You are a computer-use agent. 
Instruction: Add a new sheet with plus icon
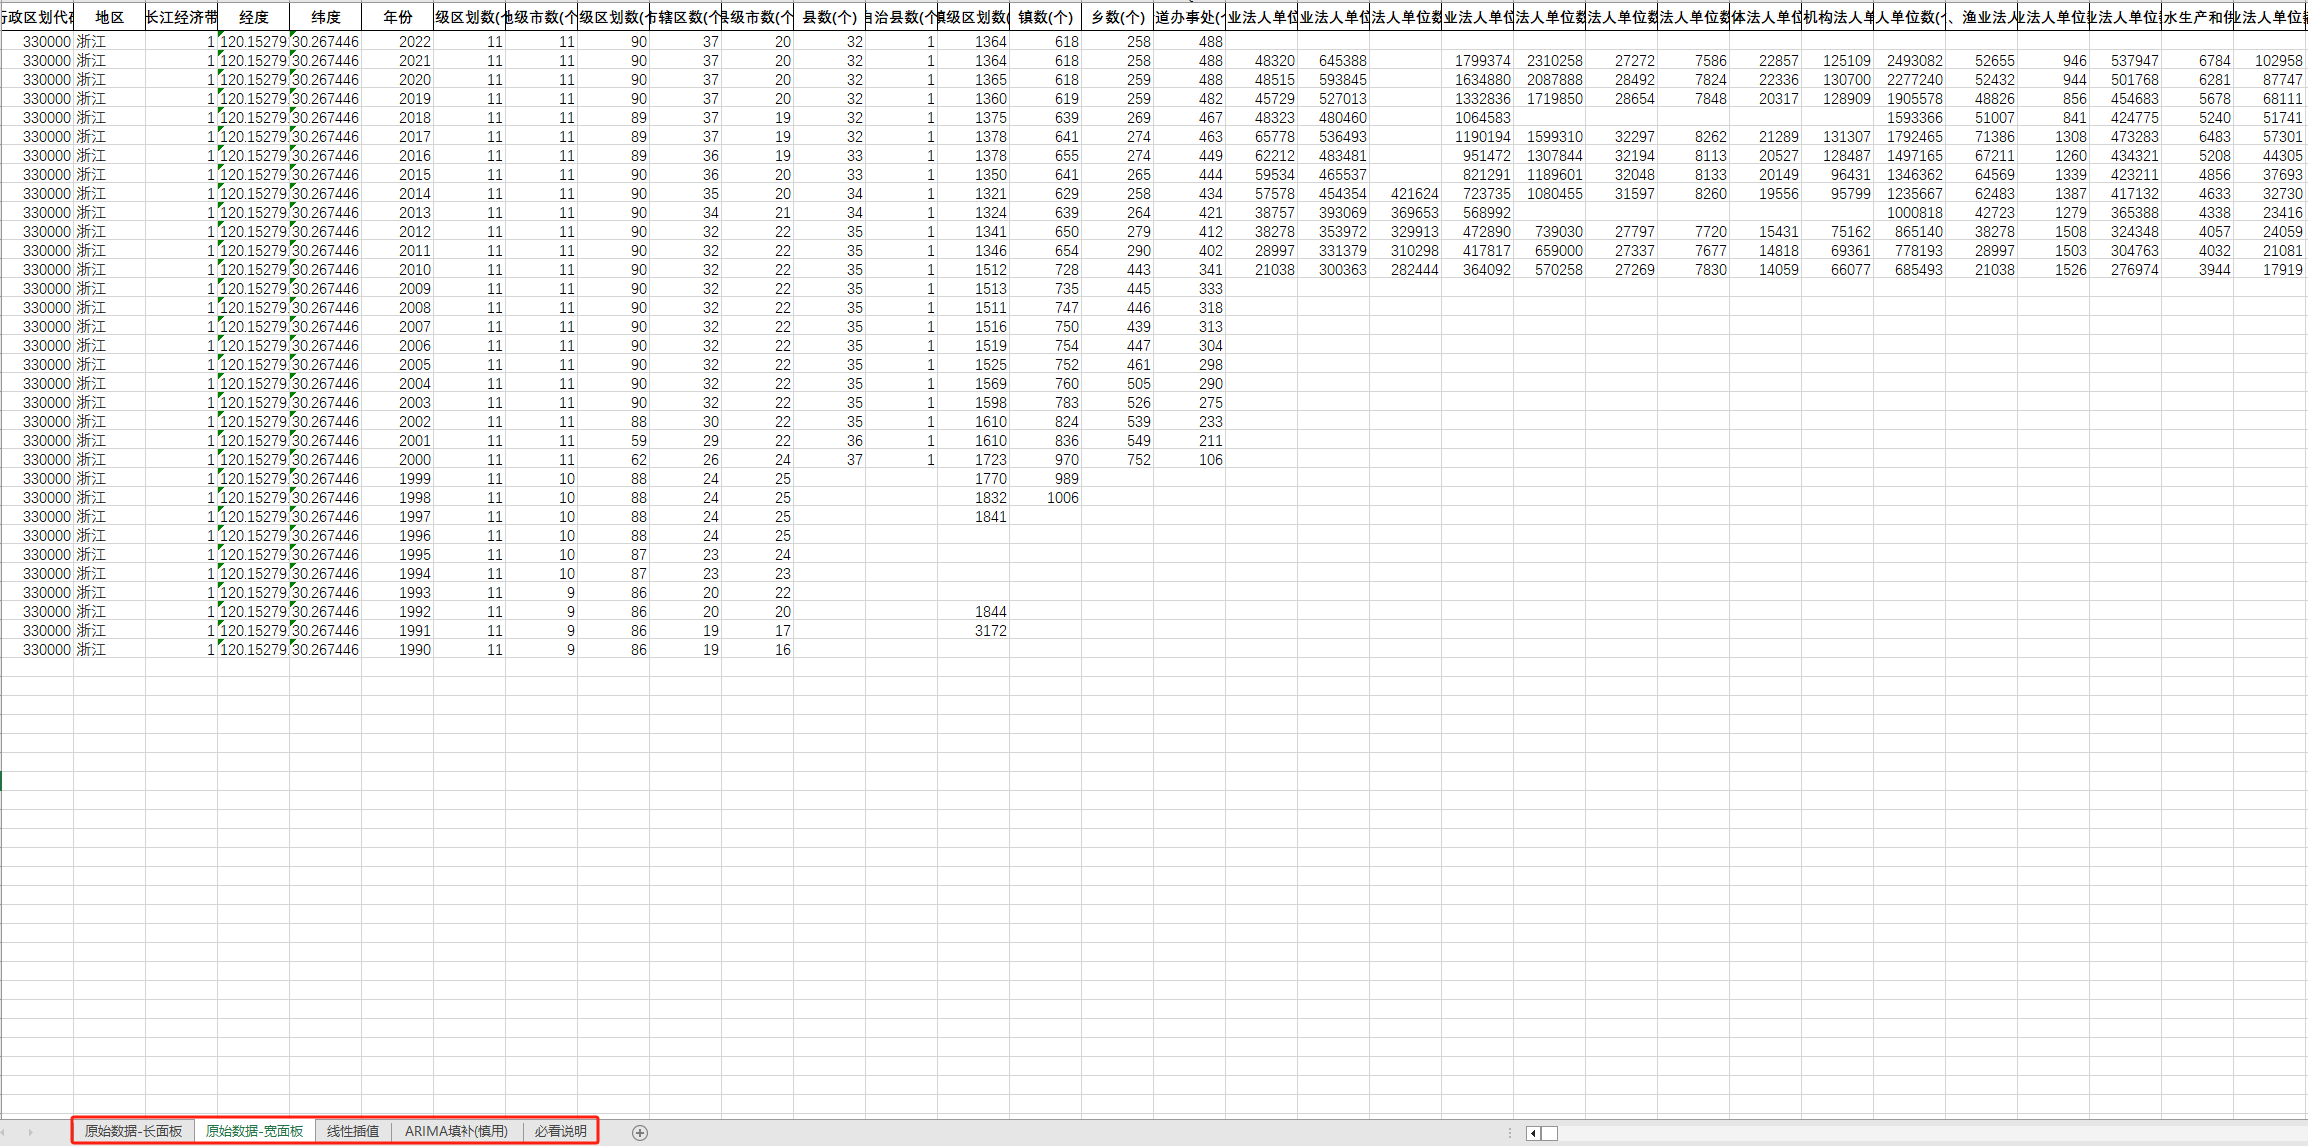640,1132
